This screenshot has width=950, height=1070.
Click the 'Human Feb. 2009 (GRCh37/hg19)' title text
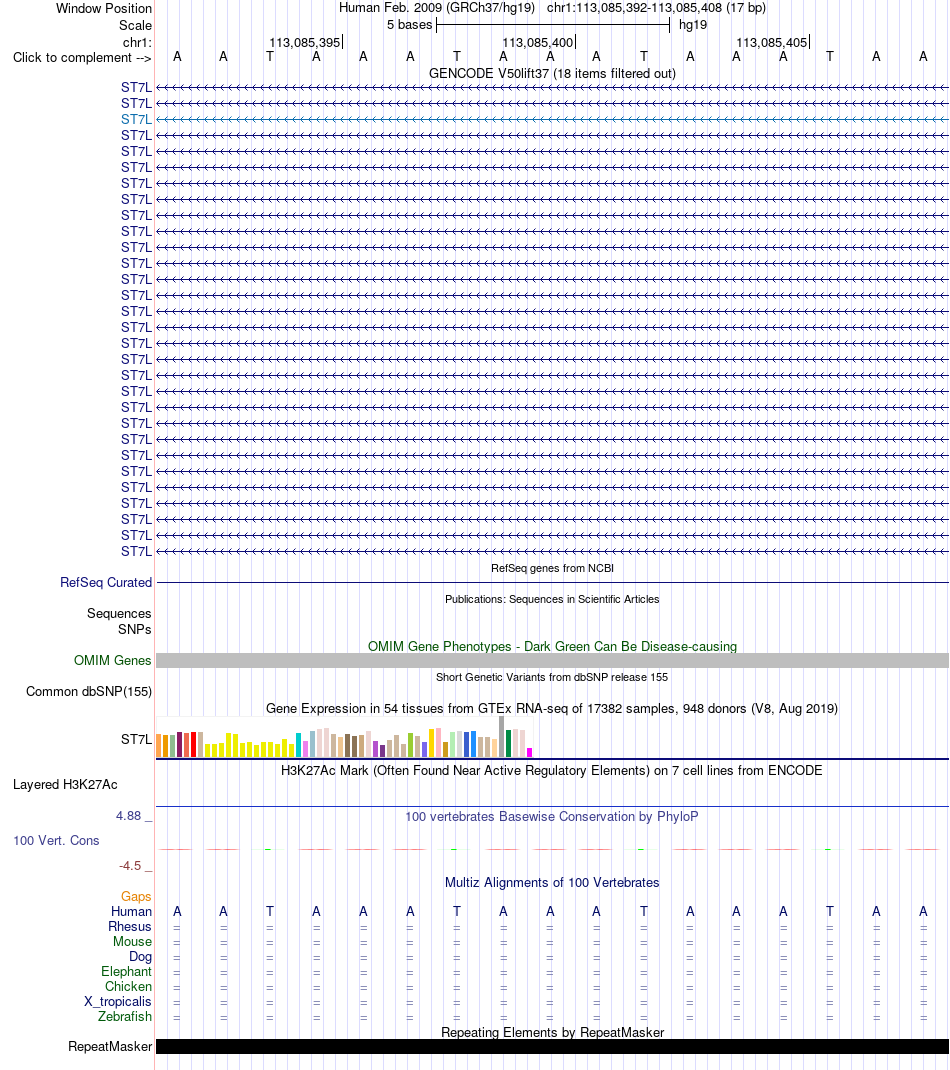[437, 8]
